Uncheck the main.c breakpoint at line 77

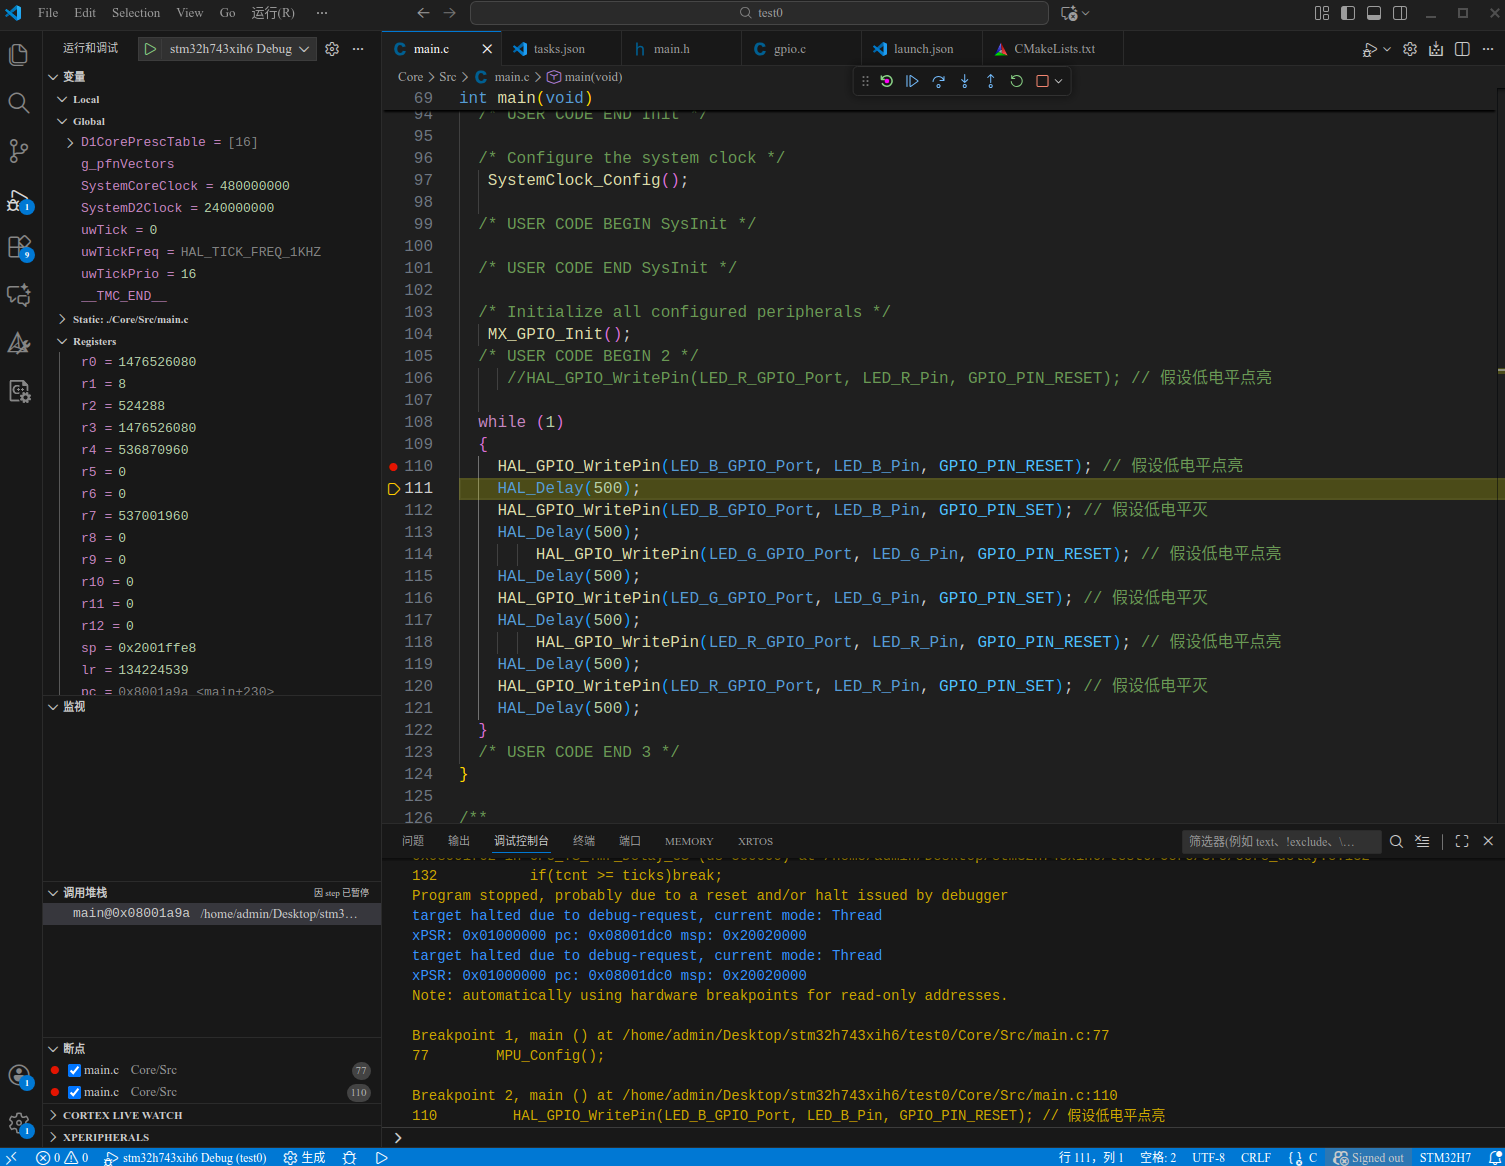74,1070
